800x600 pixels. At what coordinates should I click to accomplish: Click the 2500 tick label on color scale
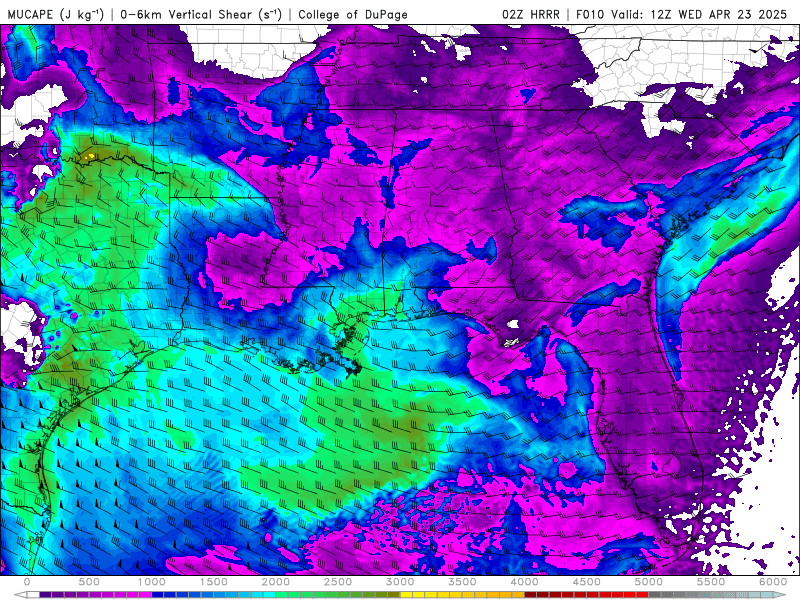pyautogui.click(x=338, y=582)
